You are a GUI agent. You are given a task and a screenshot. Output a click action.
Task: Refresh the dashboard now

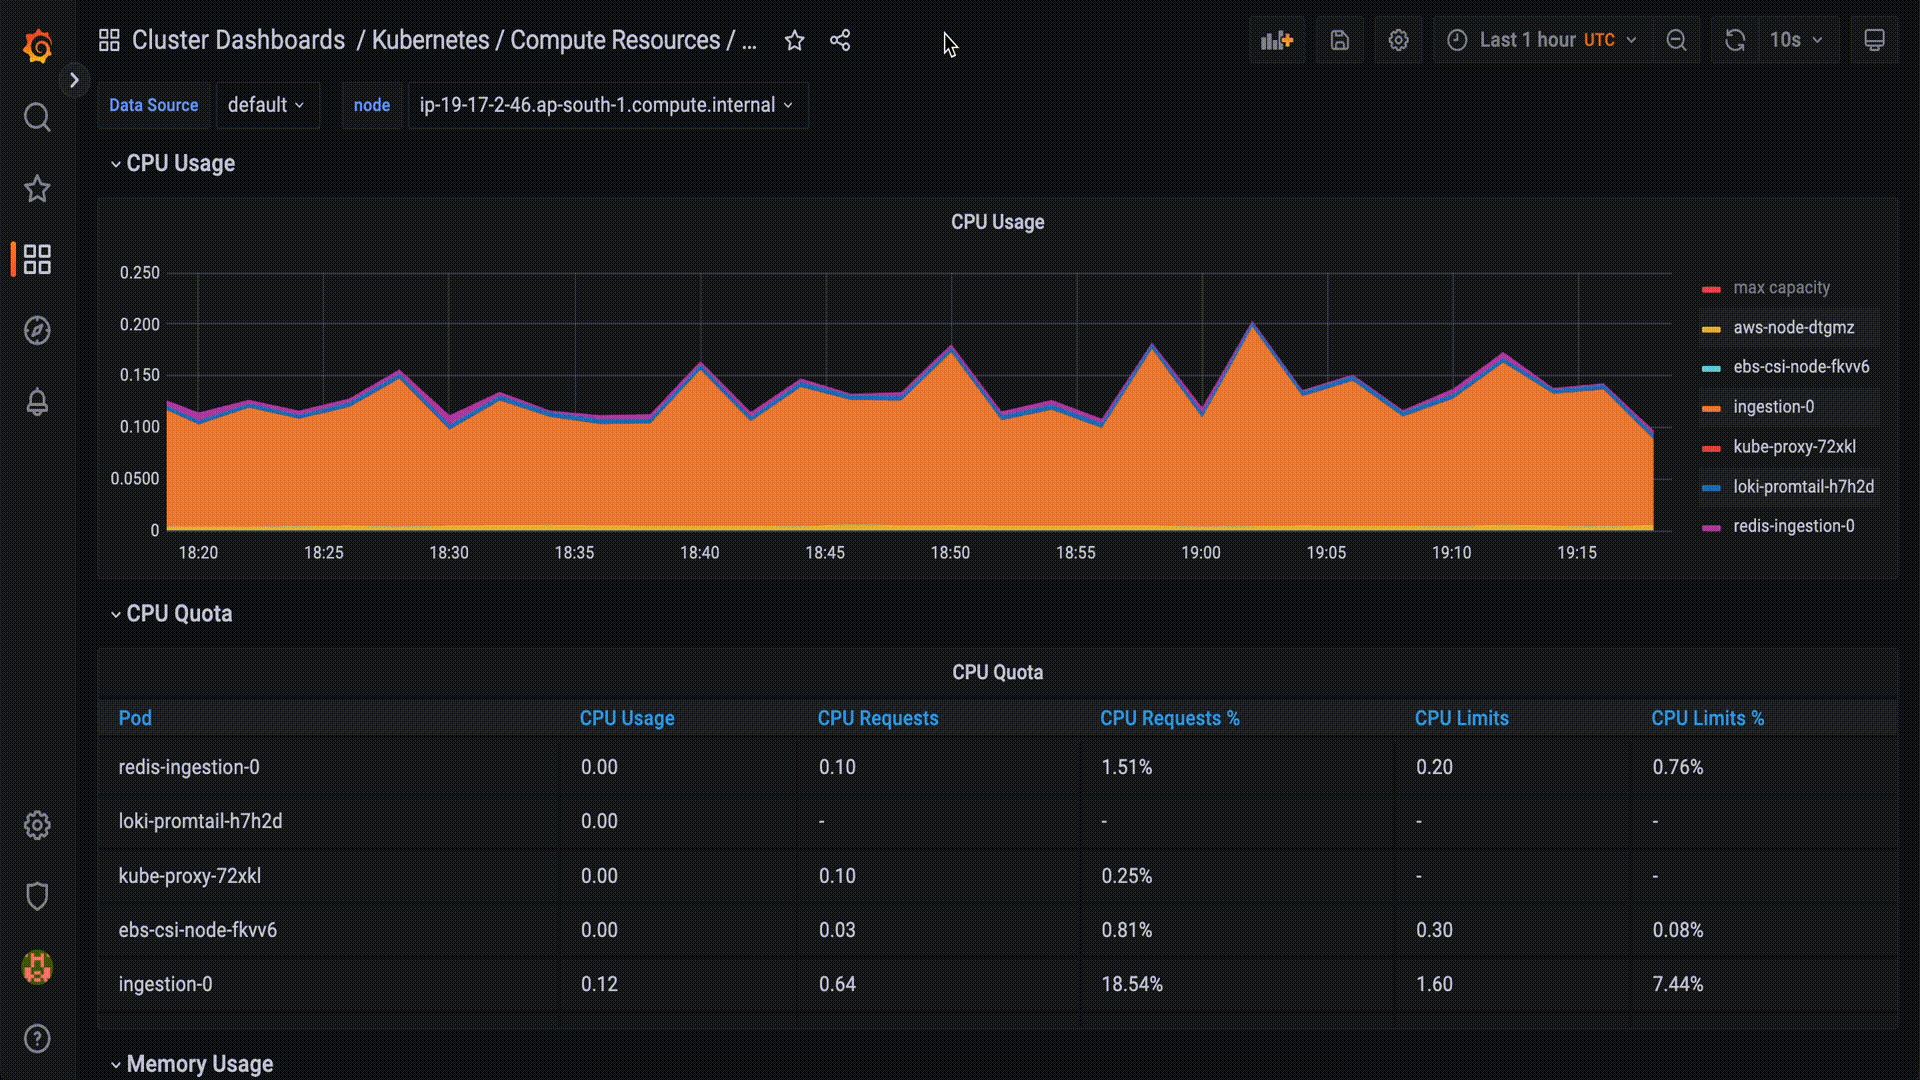click(x=1735, y=40)
